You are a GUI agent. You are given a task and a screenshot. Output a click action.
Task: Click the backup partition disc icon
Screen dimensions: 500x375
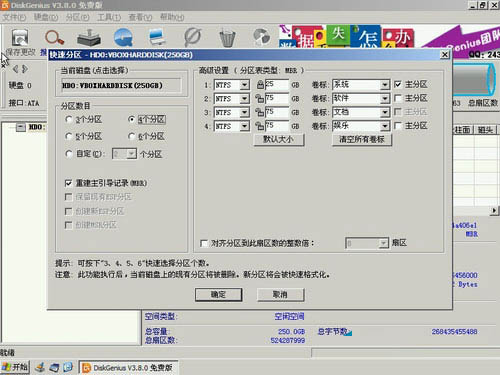[262, 37]
